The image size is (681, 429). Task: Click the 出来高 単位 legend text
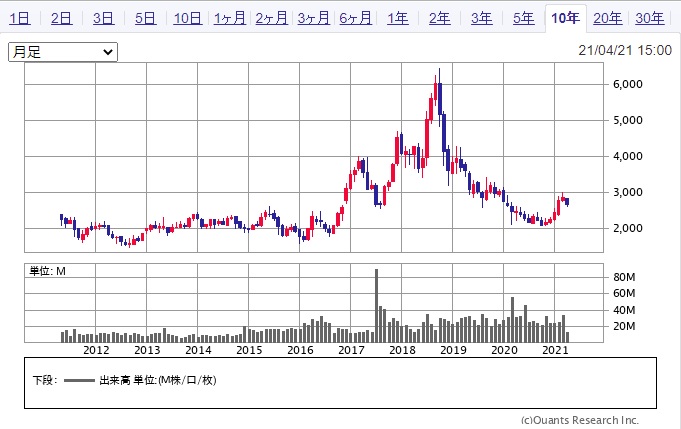(x=158, y=380)
